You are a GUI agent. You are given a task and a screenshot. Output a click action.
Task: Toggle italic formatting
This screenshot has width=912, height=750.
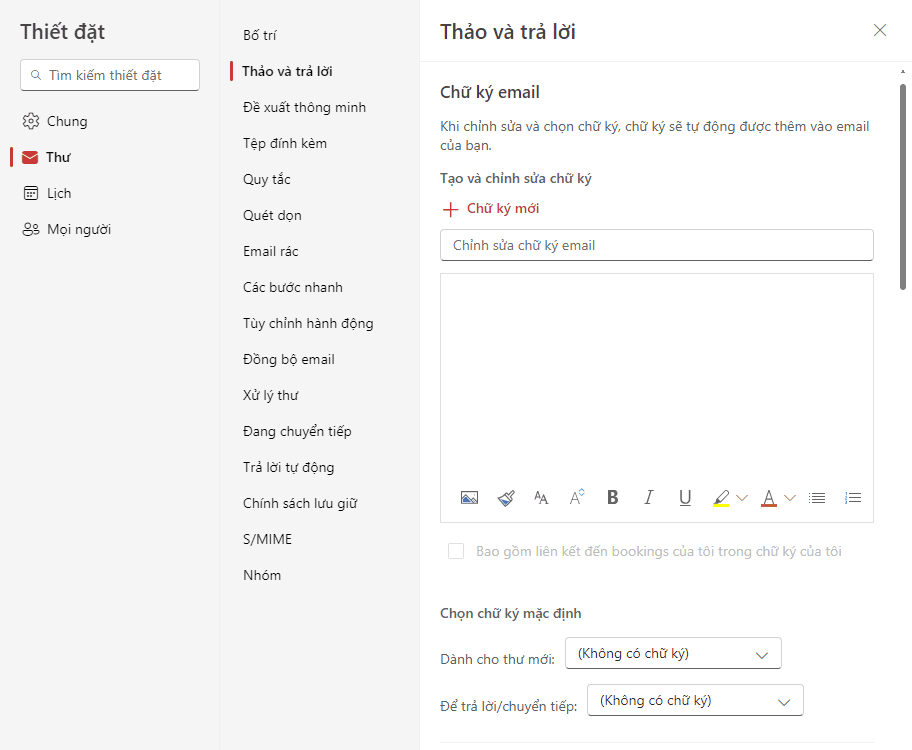click(x=649, y=497)
